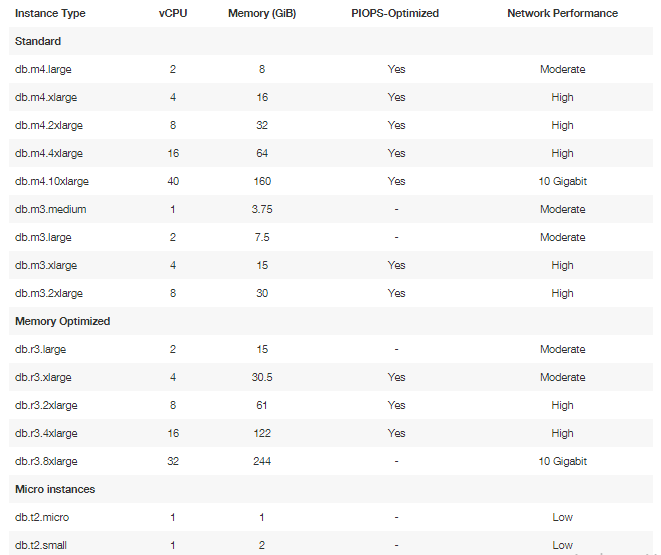Click the Instance Type column header
The width and height of the screenshot is (661, 555).
(50, 13)
